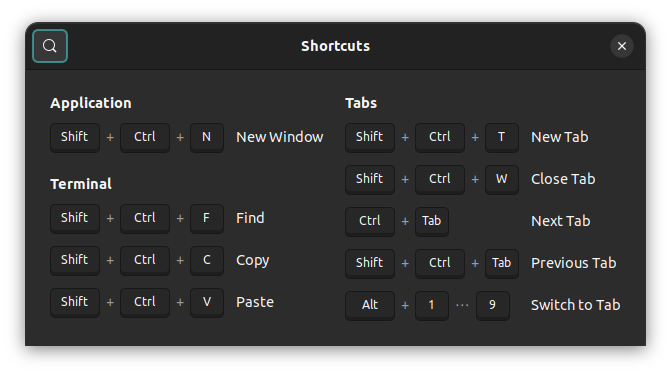The height and width of the screenshot is (374, 671).
Task: Click the F key for Find
Action: (207, 218)
